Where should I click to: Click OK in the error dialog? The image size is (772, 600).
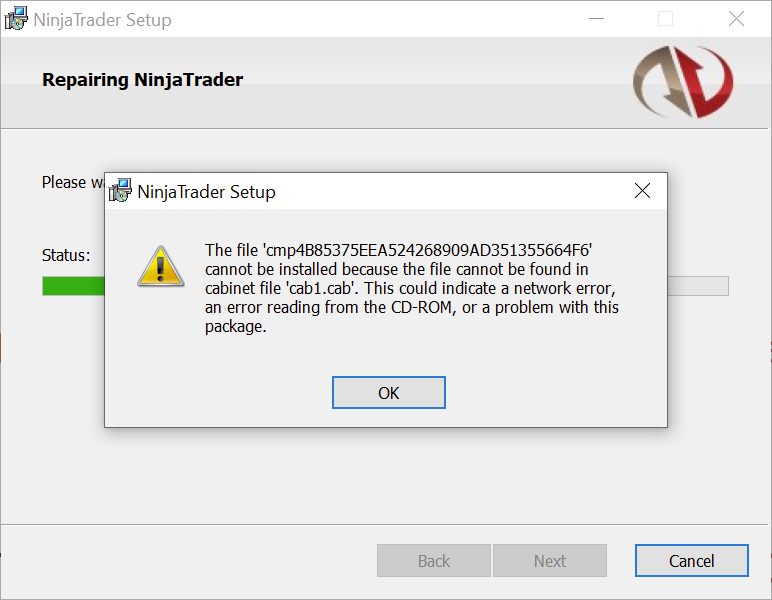pyautogui.click(x=388, y=392)
